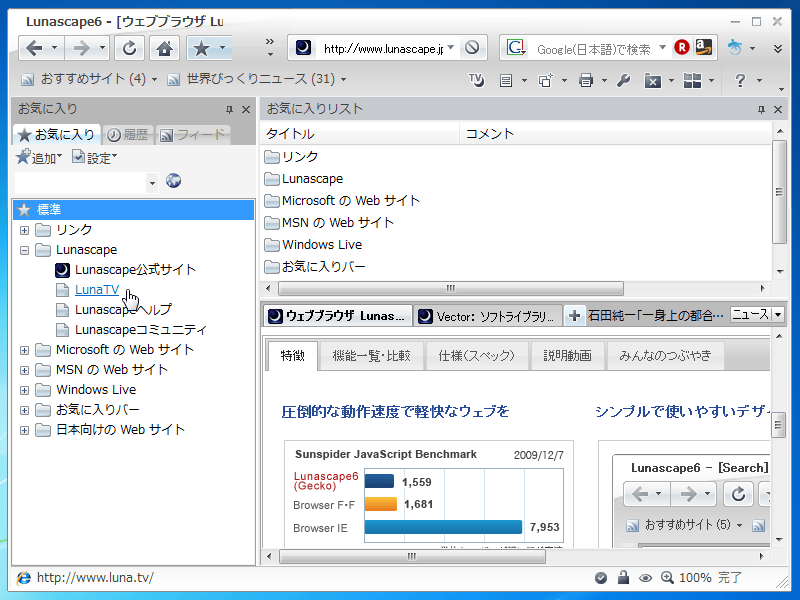Select the ウェブブラウザ Lunas... browser tab

click(x=338, y=316)
